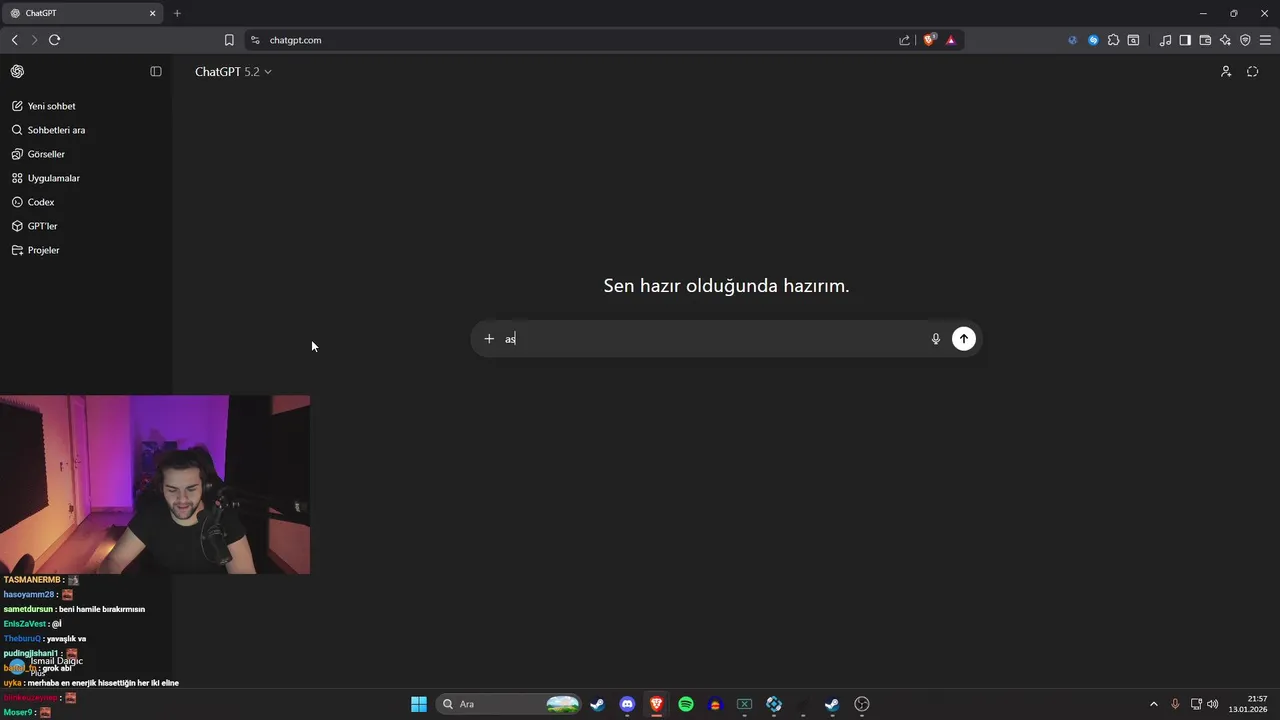Viewport: 1280px width, 720px height.
Task: Open Brave Shields lion icon
Action: coord(929,40)
